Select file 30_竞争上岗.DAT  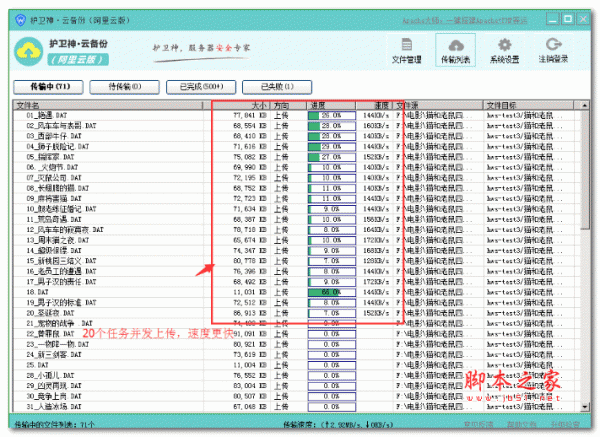54,396
